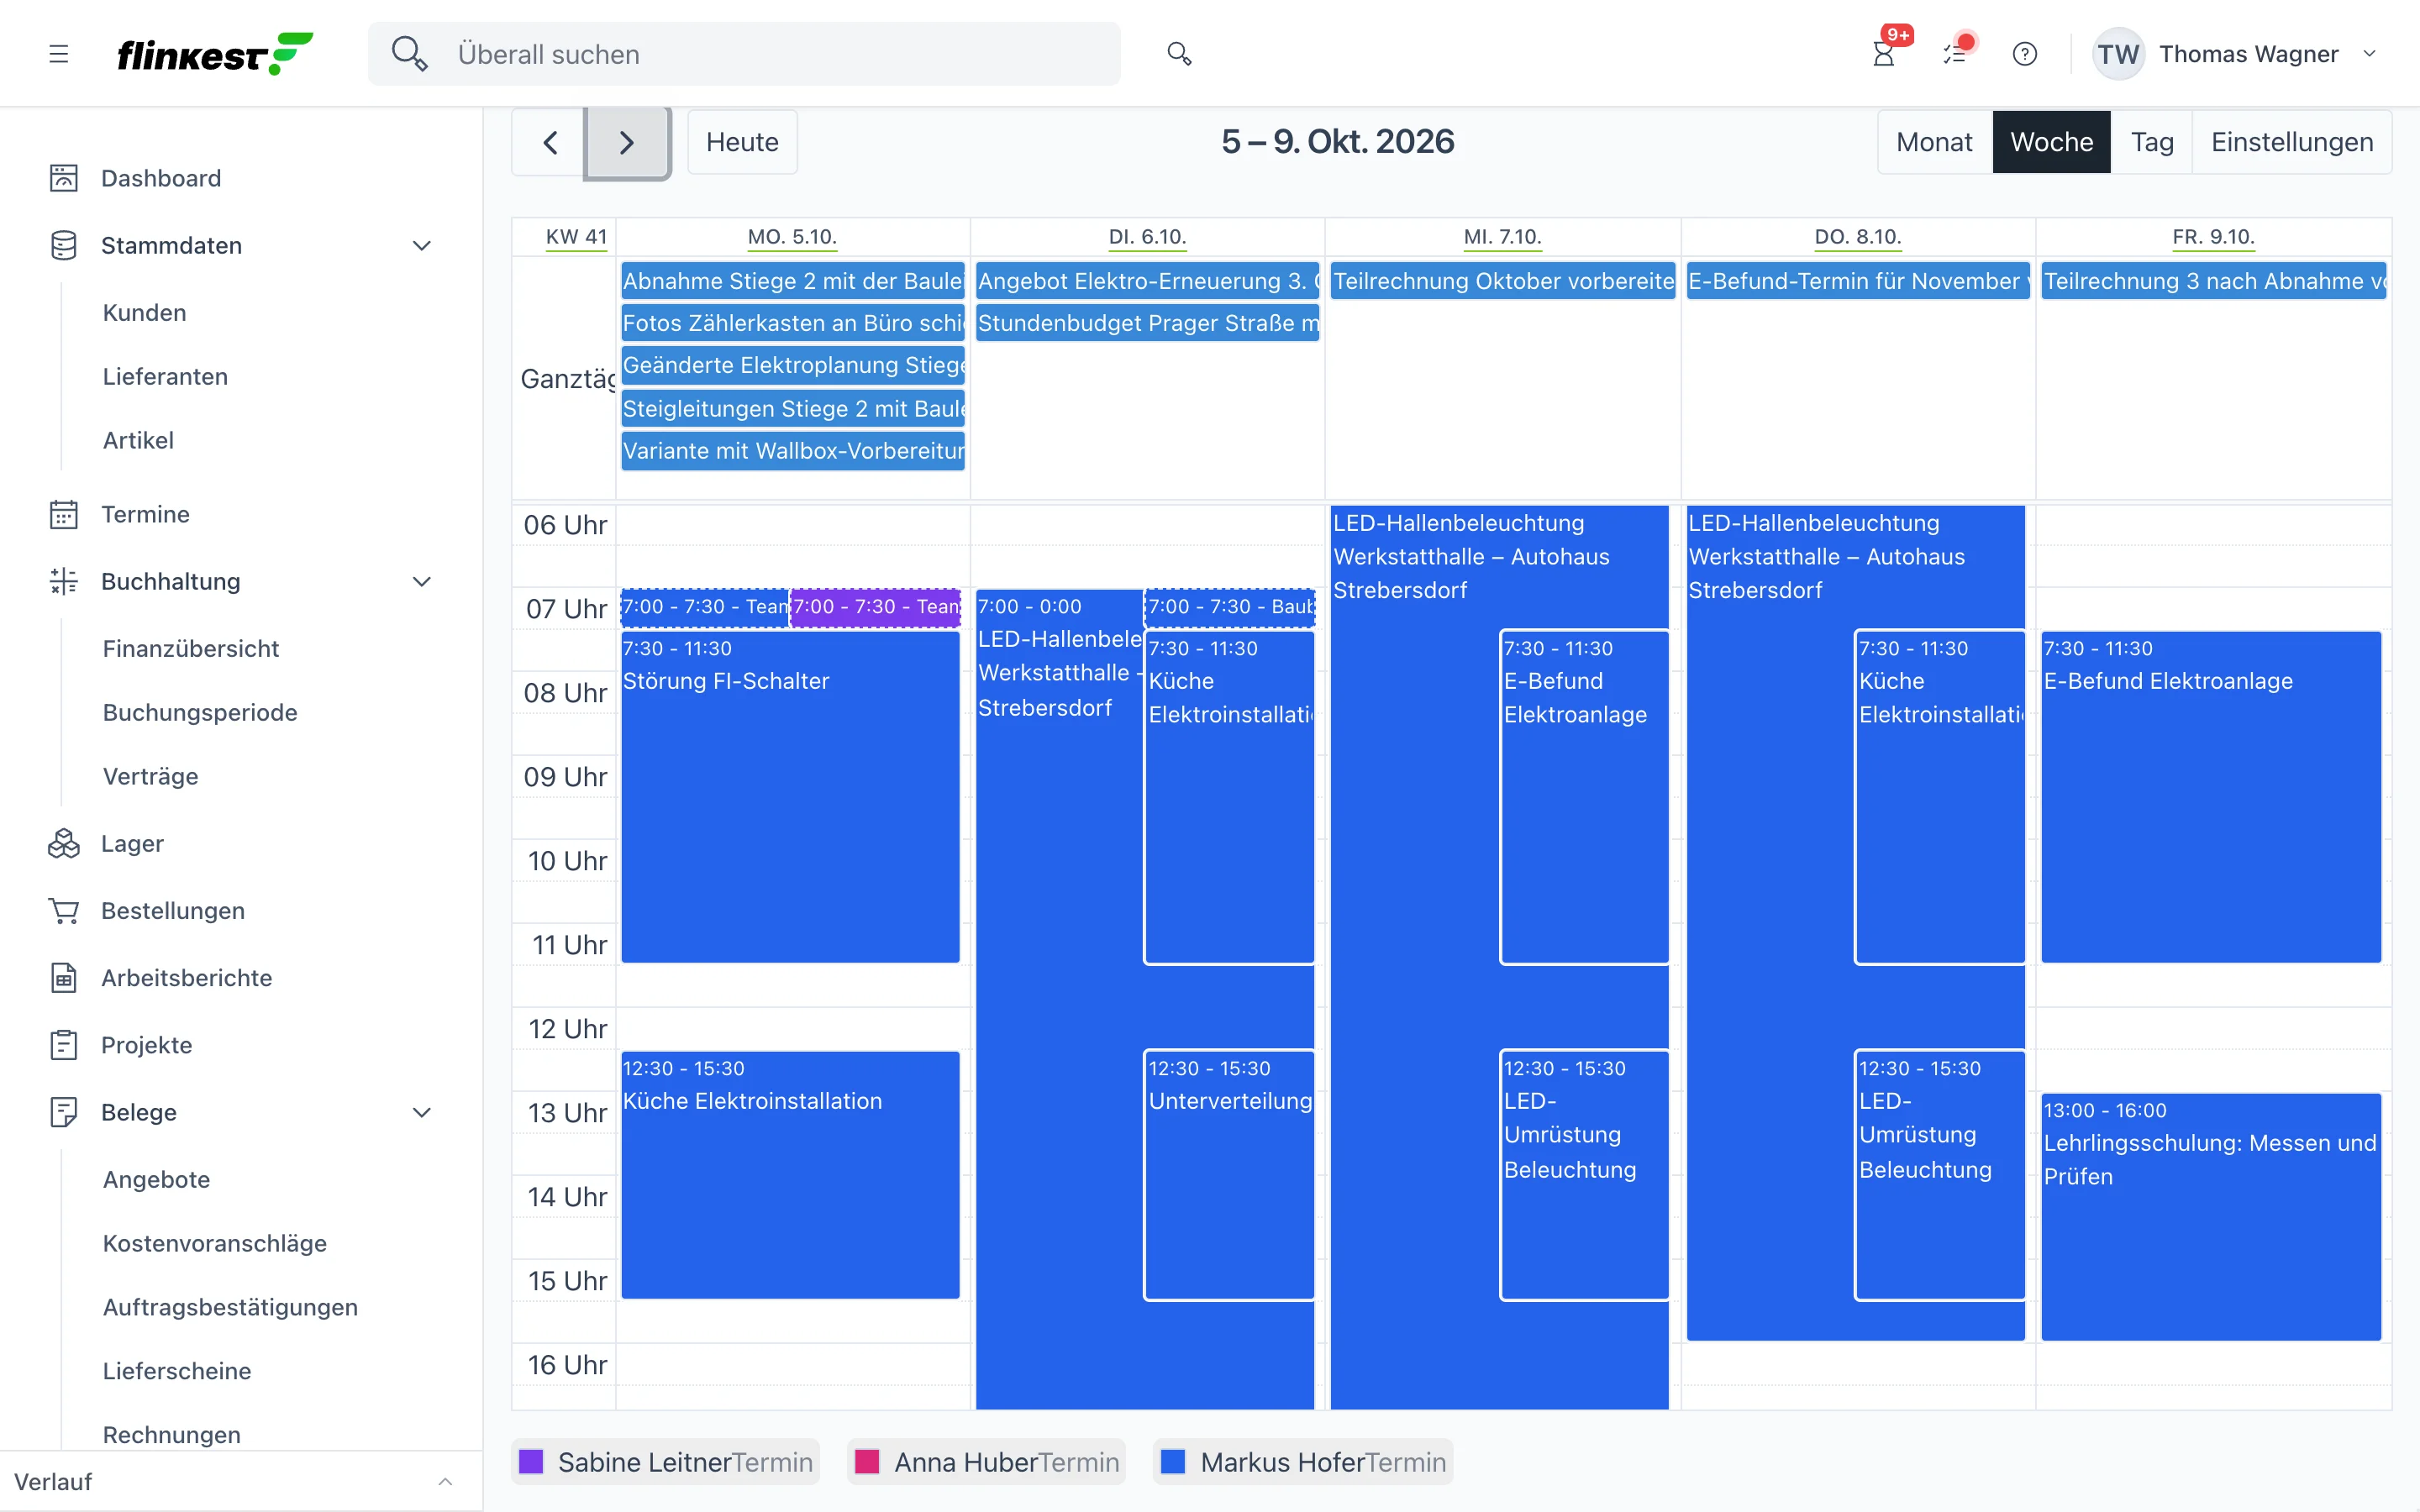Image resolution: width=2420 pixels, height=1512 pixels.
Task: Open the hourglass notifications with 9+ badge
Action: click(x=1884, y=54)
